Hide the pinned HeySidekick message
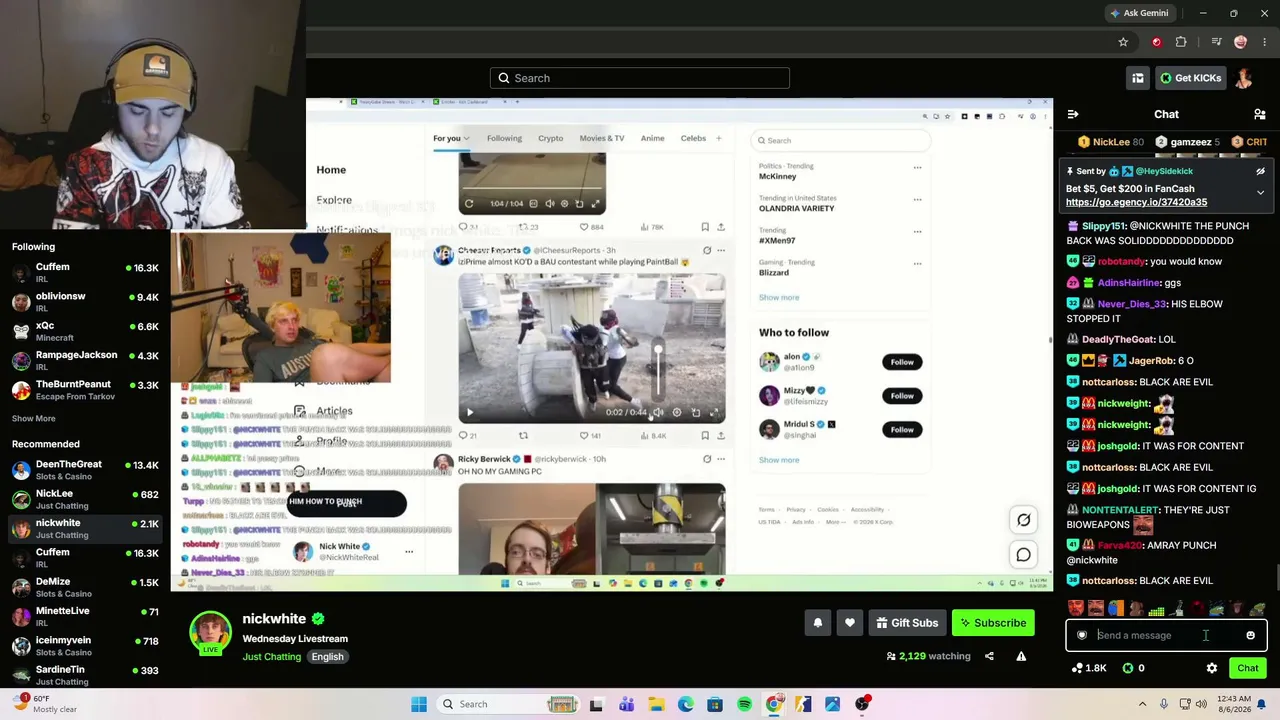 [1260, 171]
